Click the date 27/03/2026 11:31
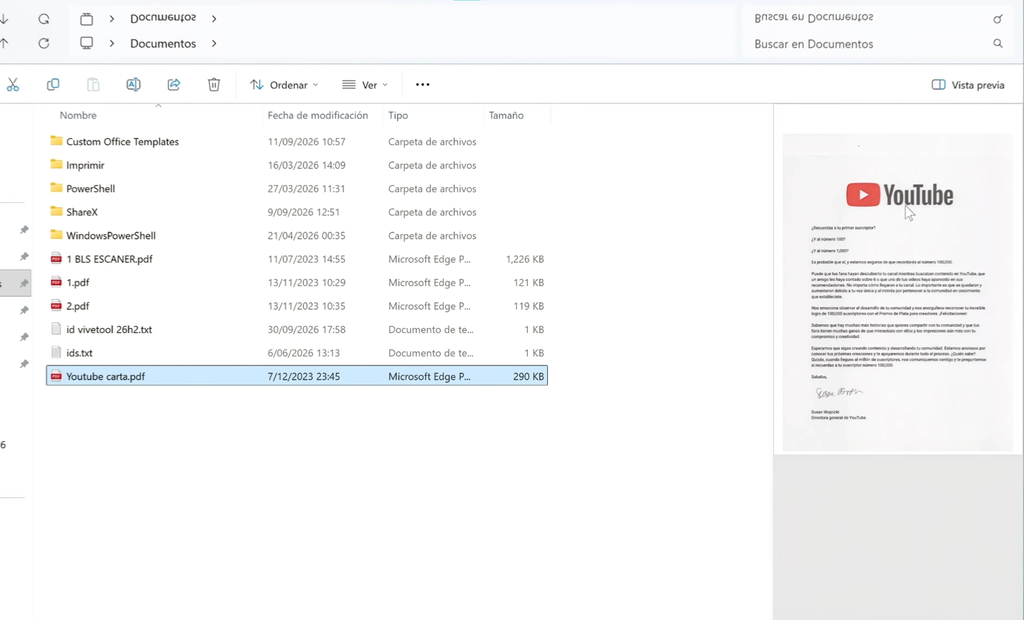1024x620 pixels. click(x=306, y=188)
